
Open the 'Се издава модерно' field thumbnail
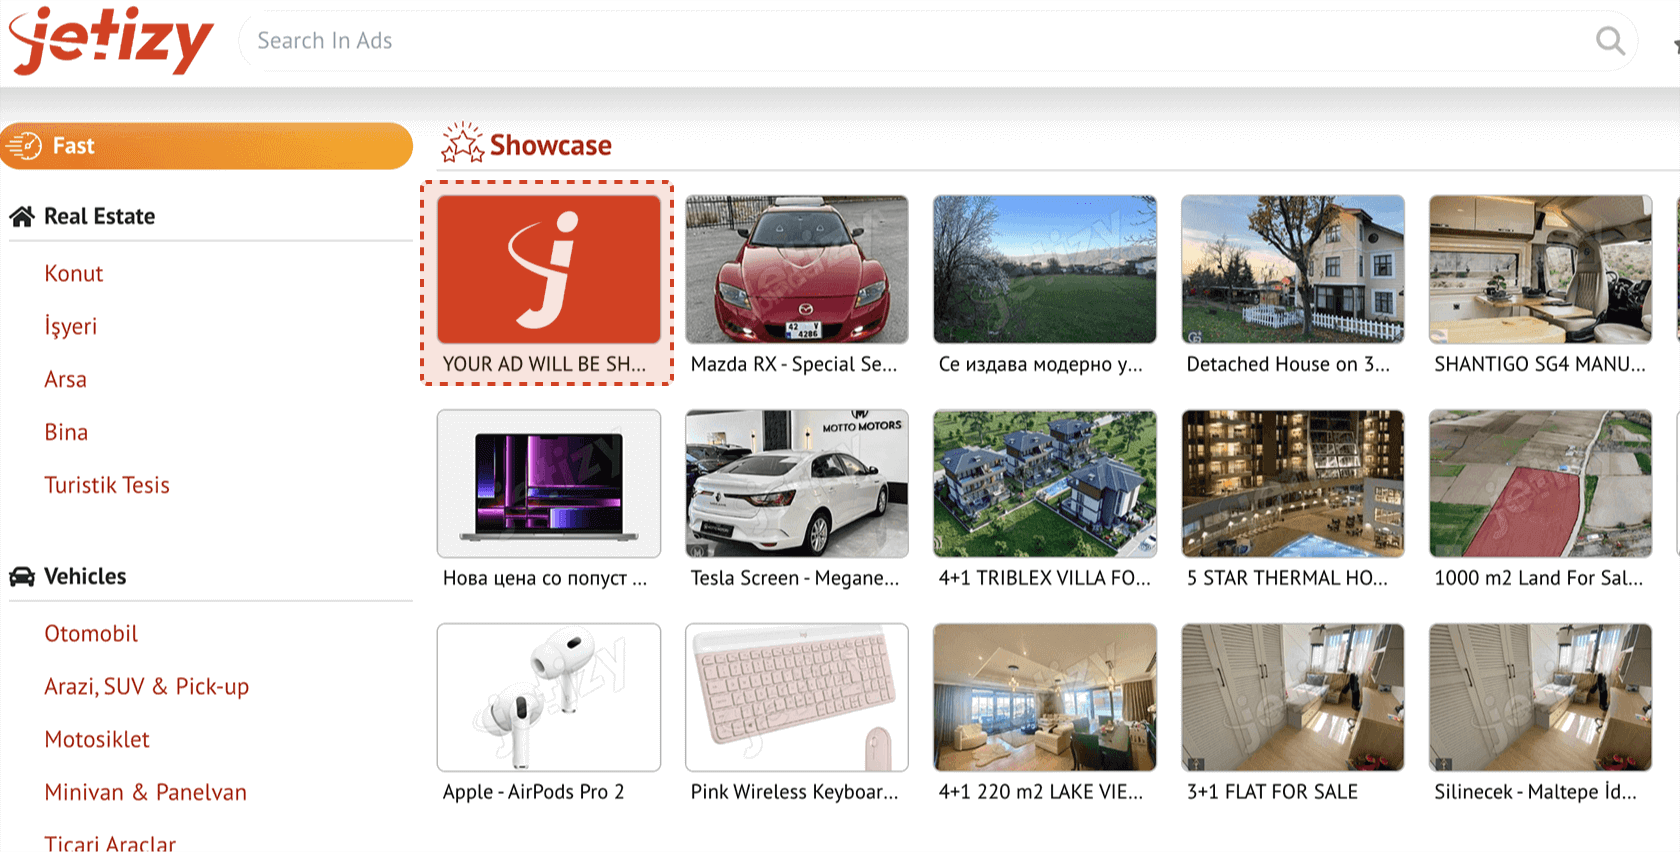1045,269
